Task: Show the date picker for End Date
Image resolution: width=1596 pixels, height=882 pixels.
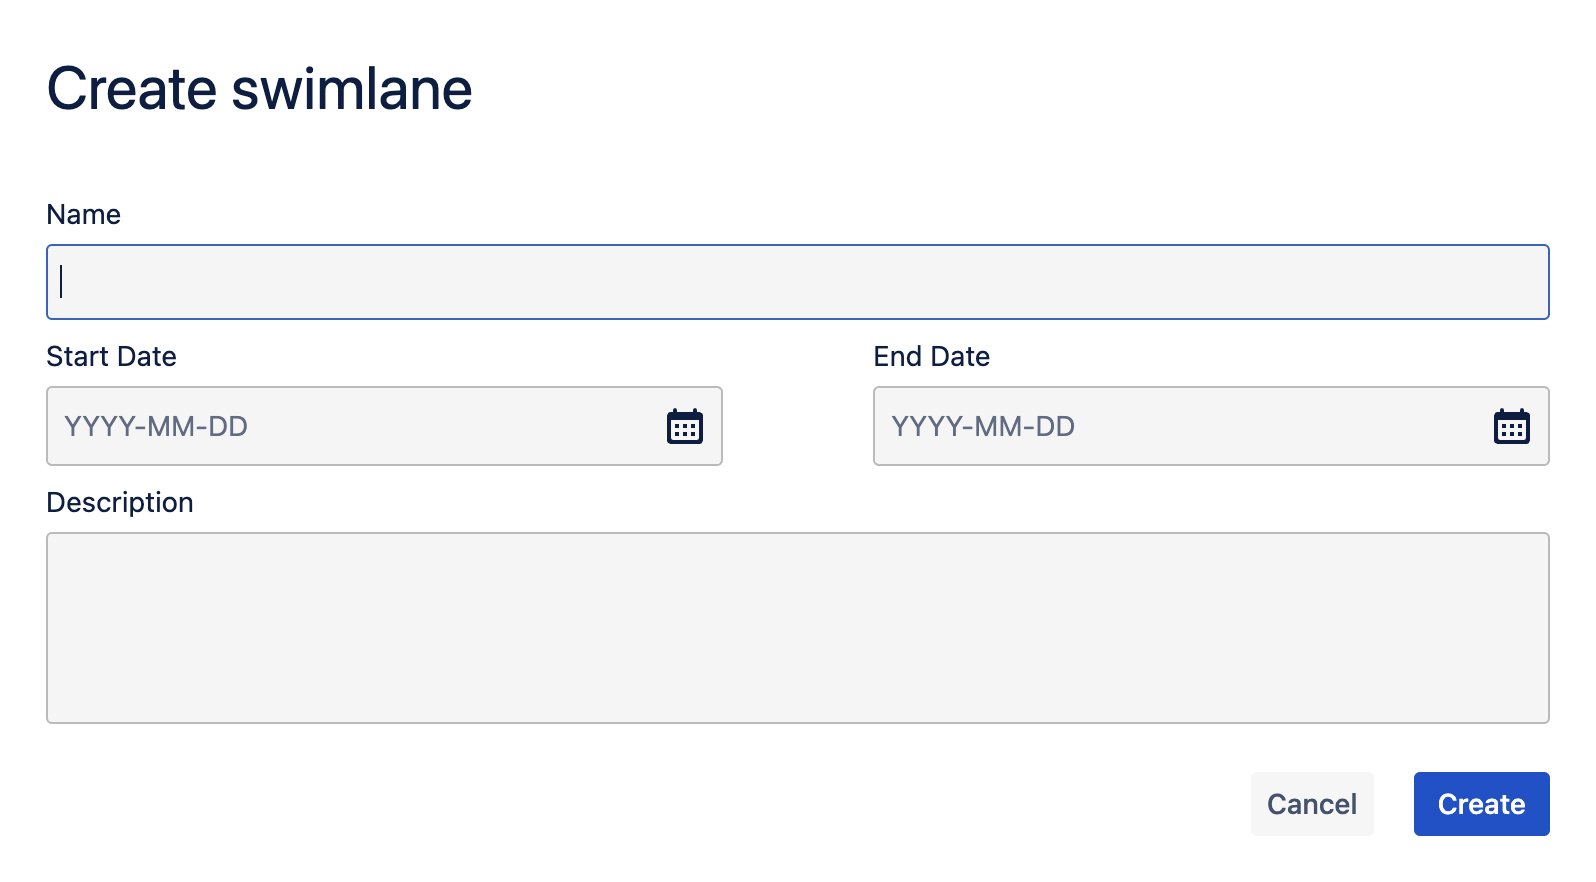Action: 1511,427
